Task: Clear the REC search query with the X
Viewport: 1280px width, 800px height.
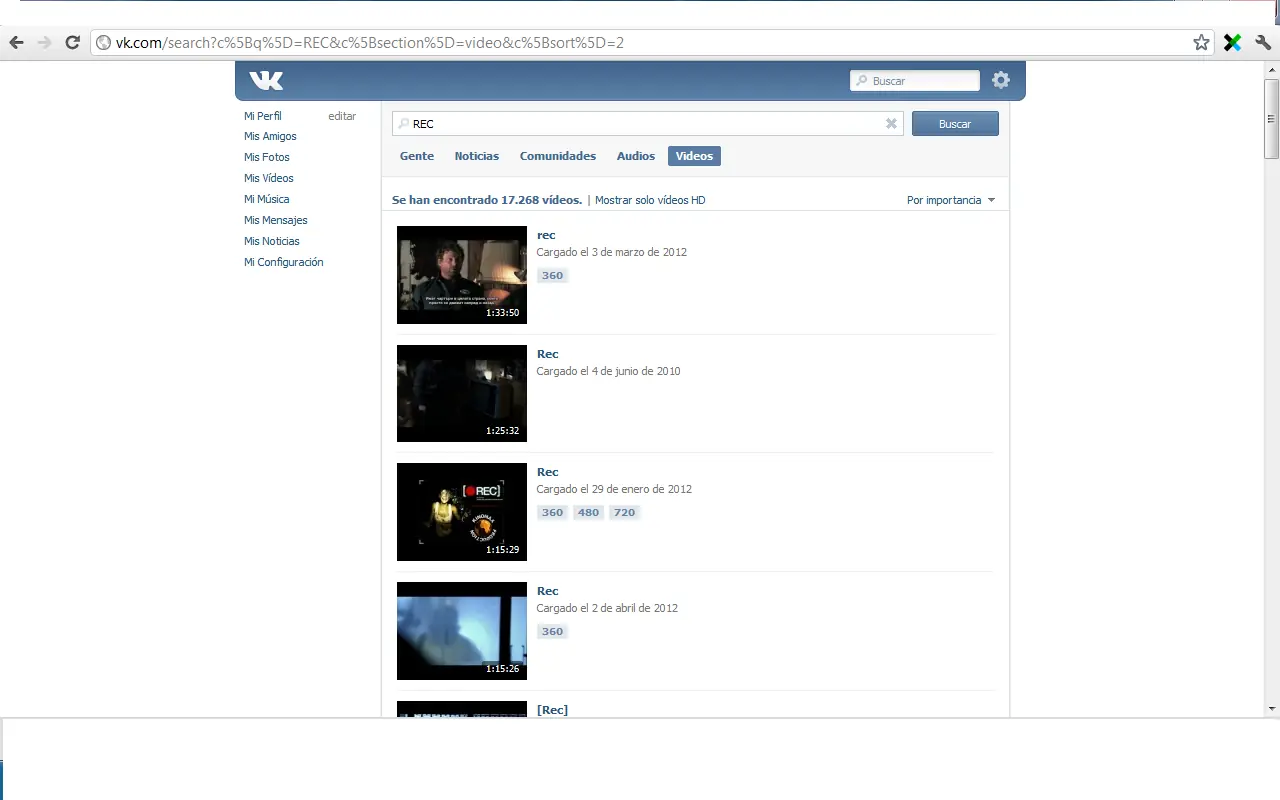Action: (x=891, y=124)
